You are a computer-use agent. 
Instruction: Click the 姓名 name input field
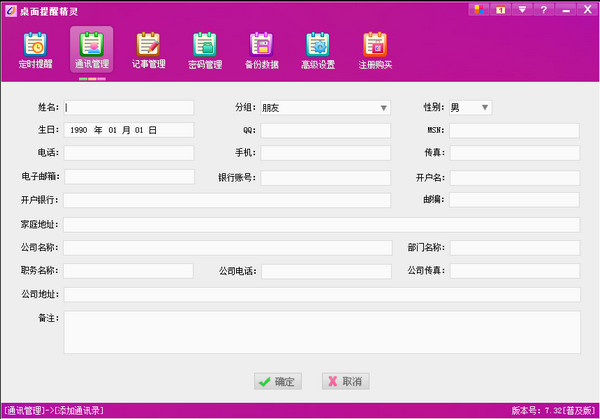pos(128,108)
